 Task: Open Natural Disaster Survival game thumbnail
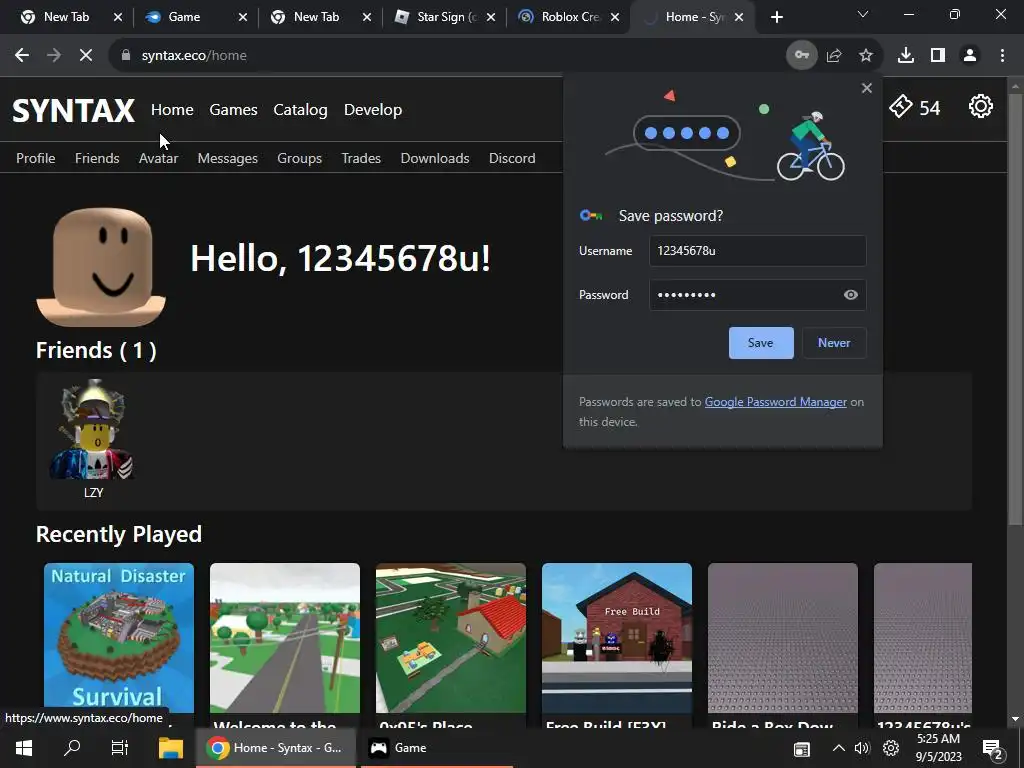click(119, 638)
